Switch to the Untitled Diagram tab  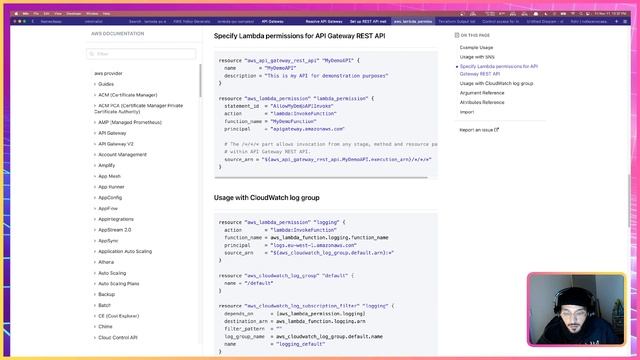[x=545, y=21]
